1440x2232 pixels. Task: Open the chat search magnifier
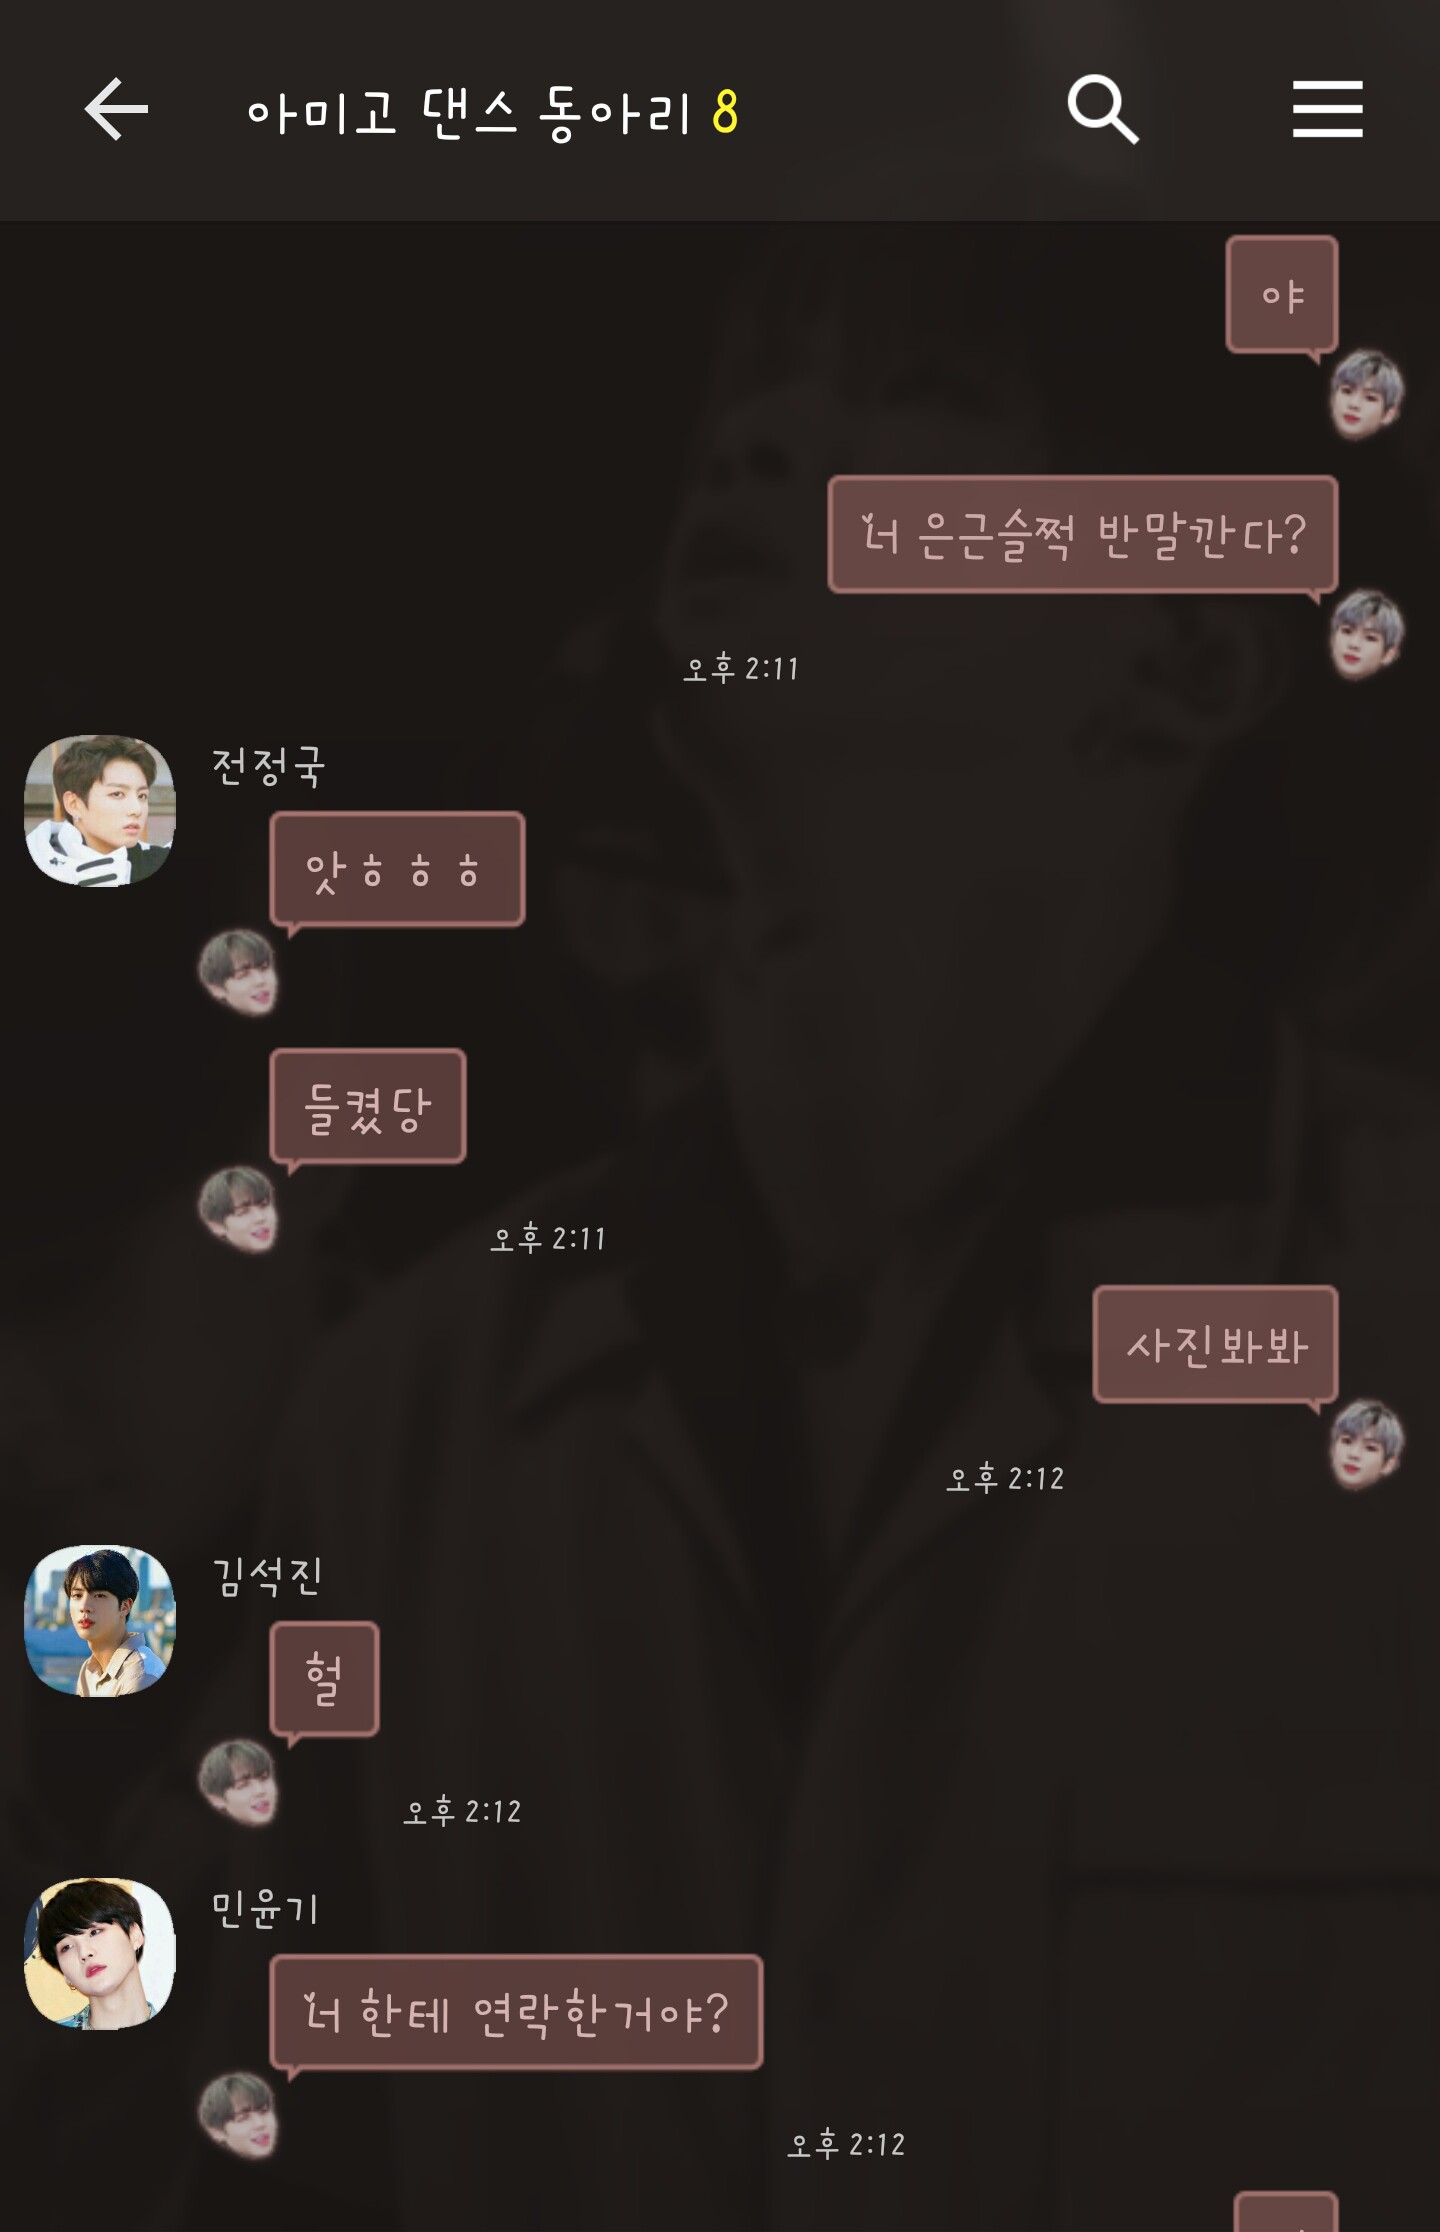point(1103,109)
